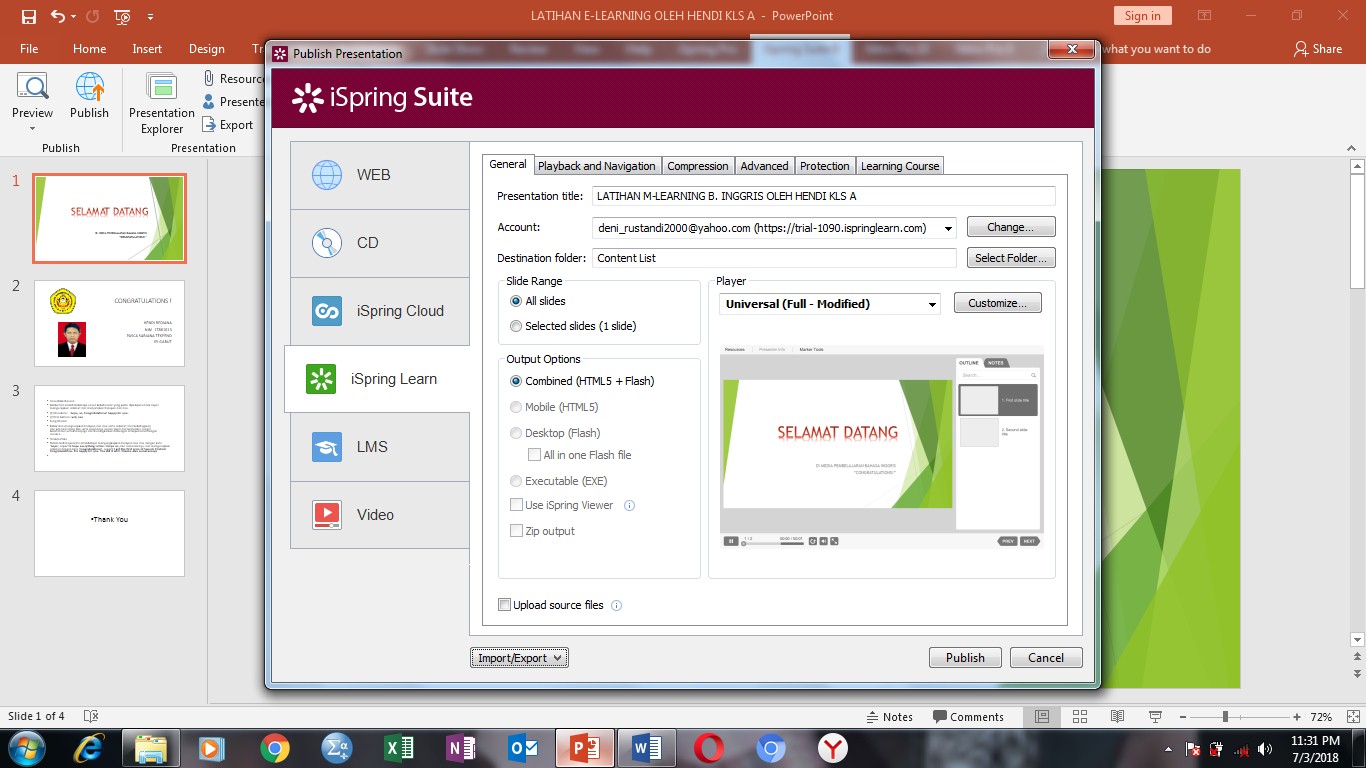Open Customize Quick Access Toolbar dropdown
1366x768 pixels.
[x=150, y=17]
